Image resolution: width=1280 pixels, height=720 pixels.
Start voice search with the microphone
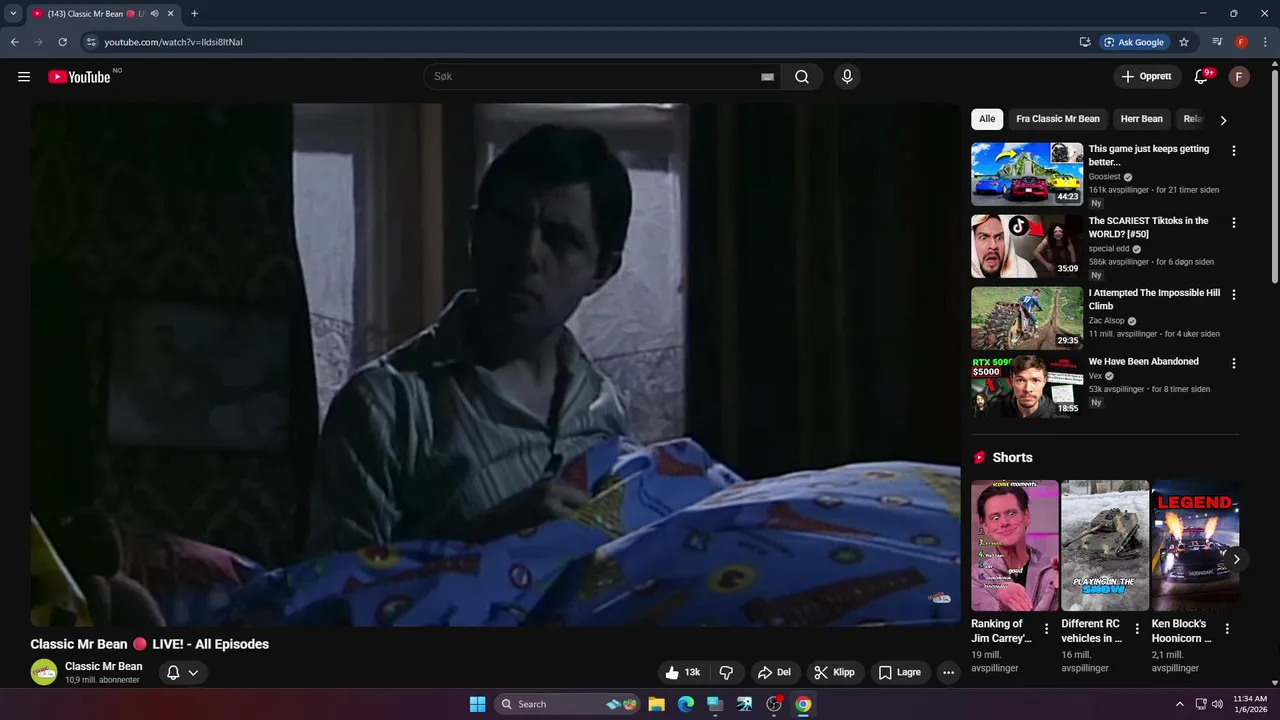[847, 77]
